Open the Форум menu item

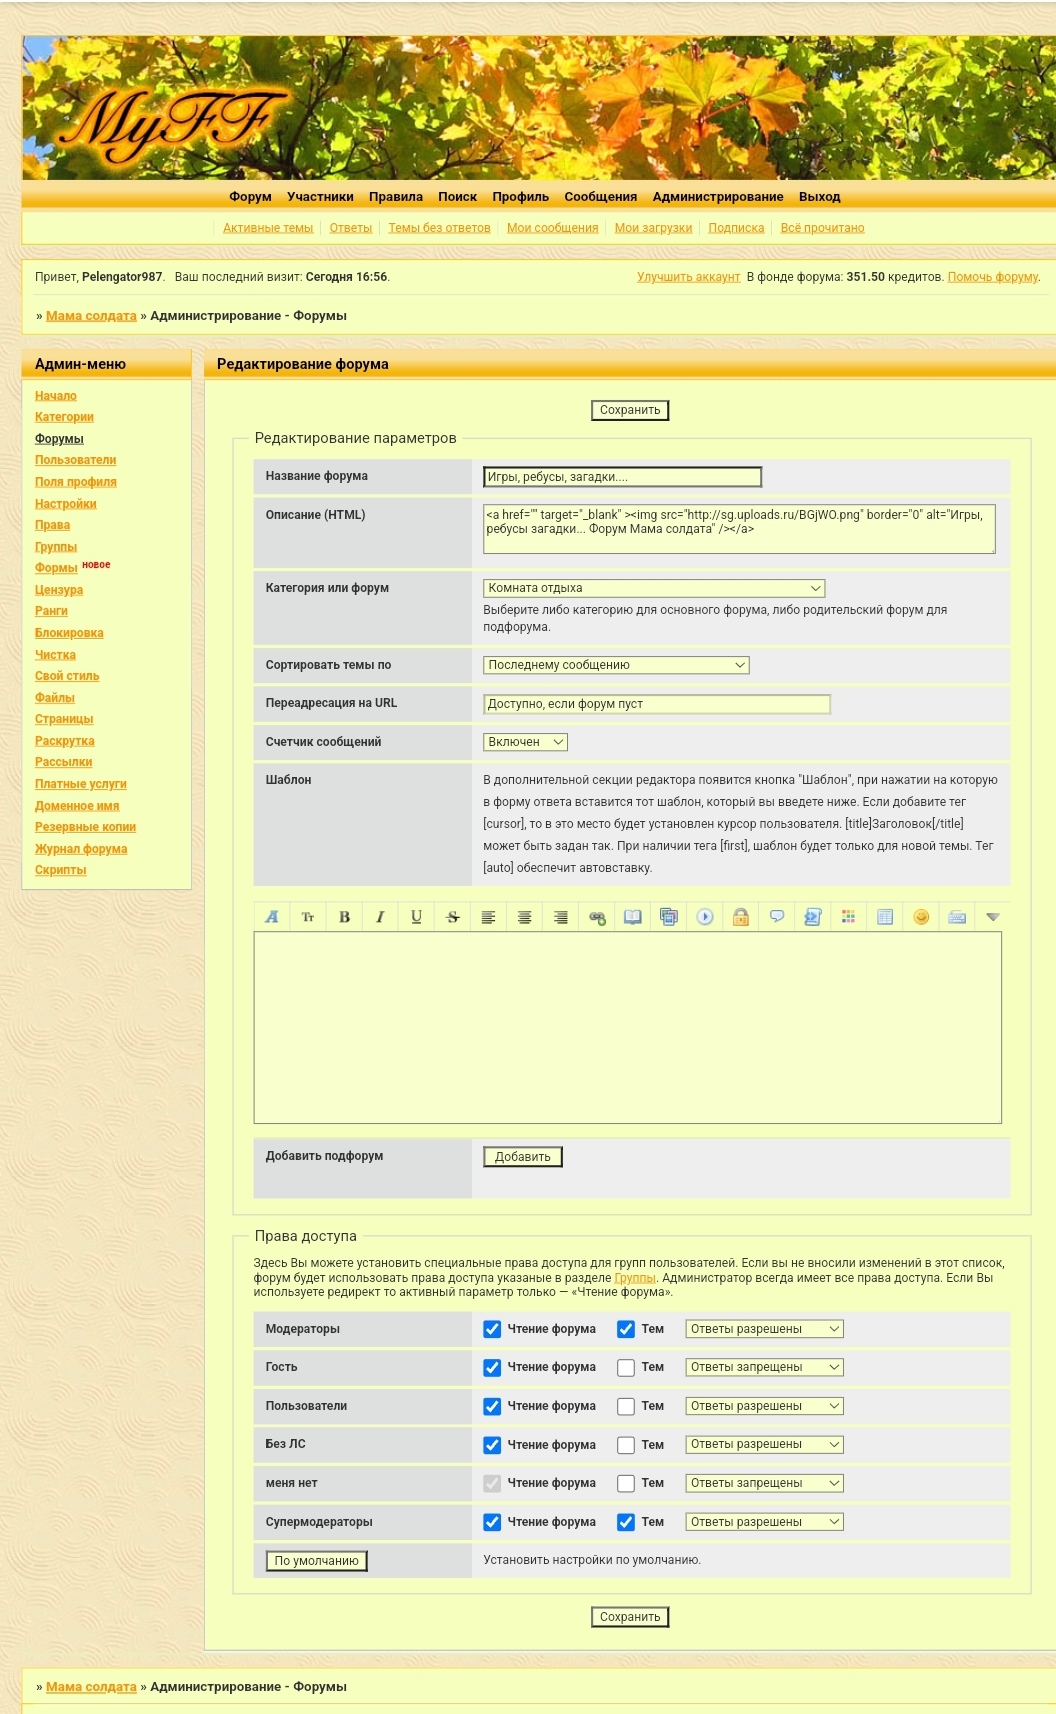click(x=250, y=197)
